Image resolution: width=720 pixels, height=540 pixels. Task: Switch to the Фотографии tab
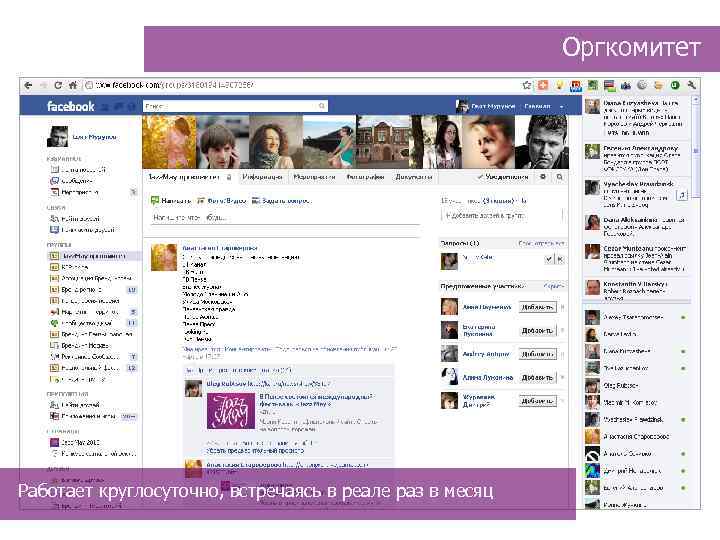point(366,177)
